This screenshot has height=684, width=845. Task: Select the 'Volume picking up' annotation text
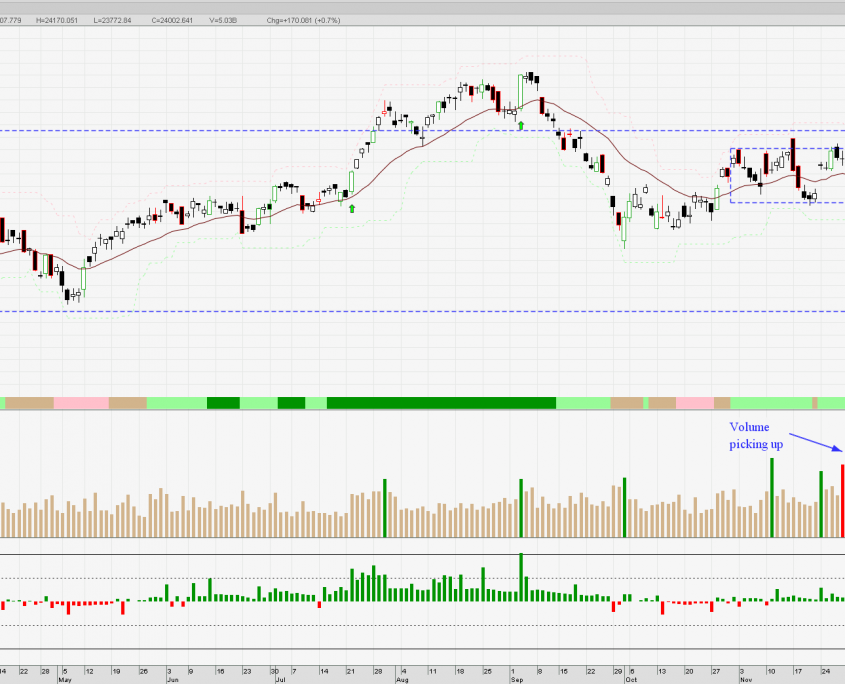(755, 435)
